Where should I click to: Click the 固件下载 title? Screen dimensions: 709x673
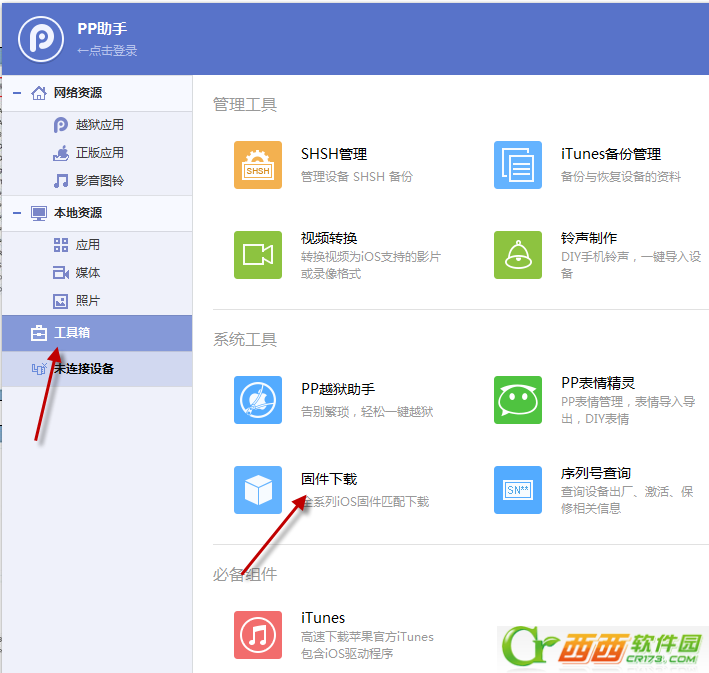tap(329, 479)
